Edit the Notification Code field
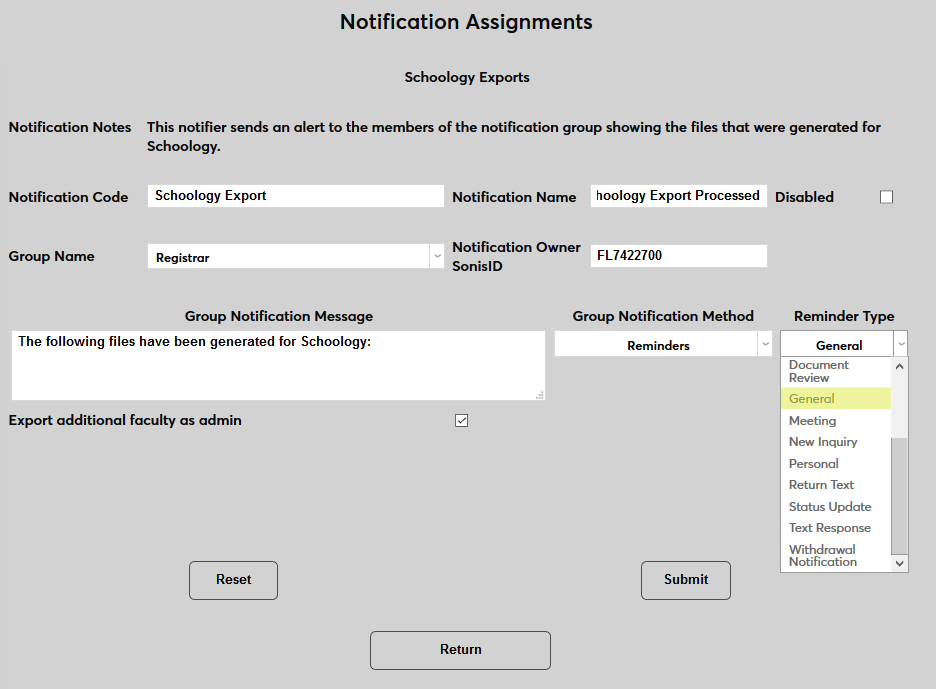Screen dimensions: 936x689 click(295, 196)
